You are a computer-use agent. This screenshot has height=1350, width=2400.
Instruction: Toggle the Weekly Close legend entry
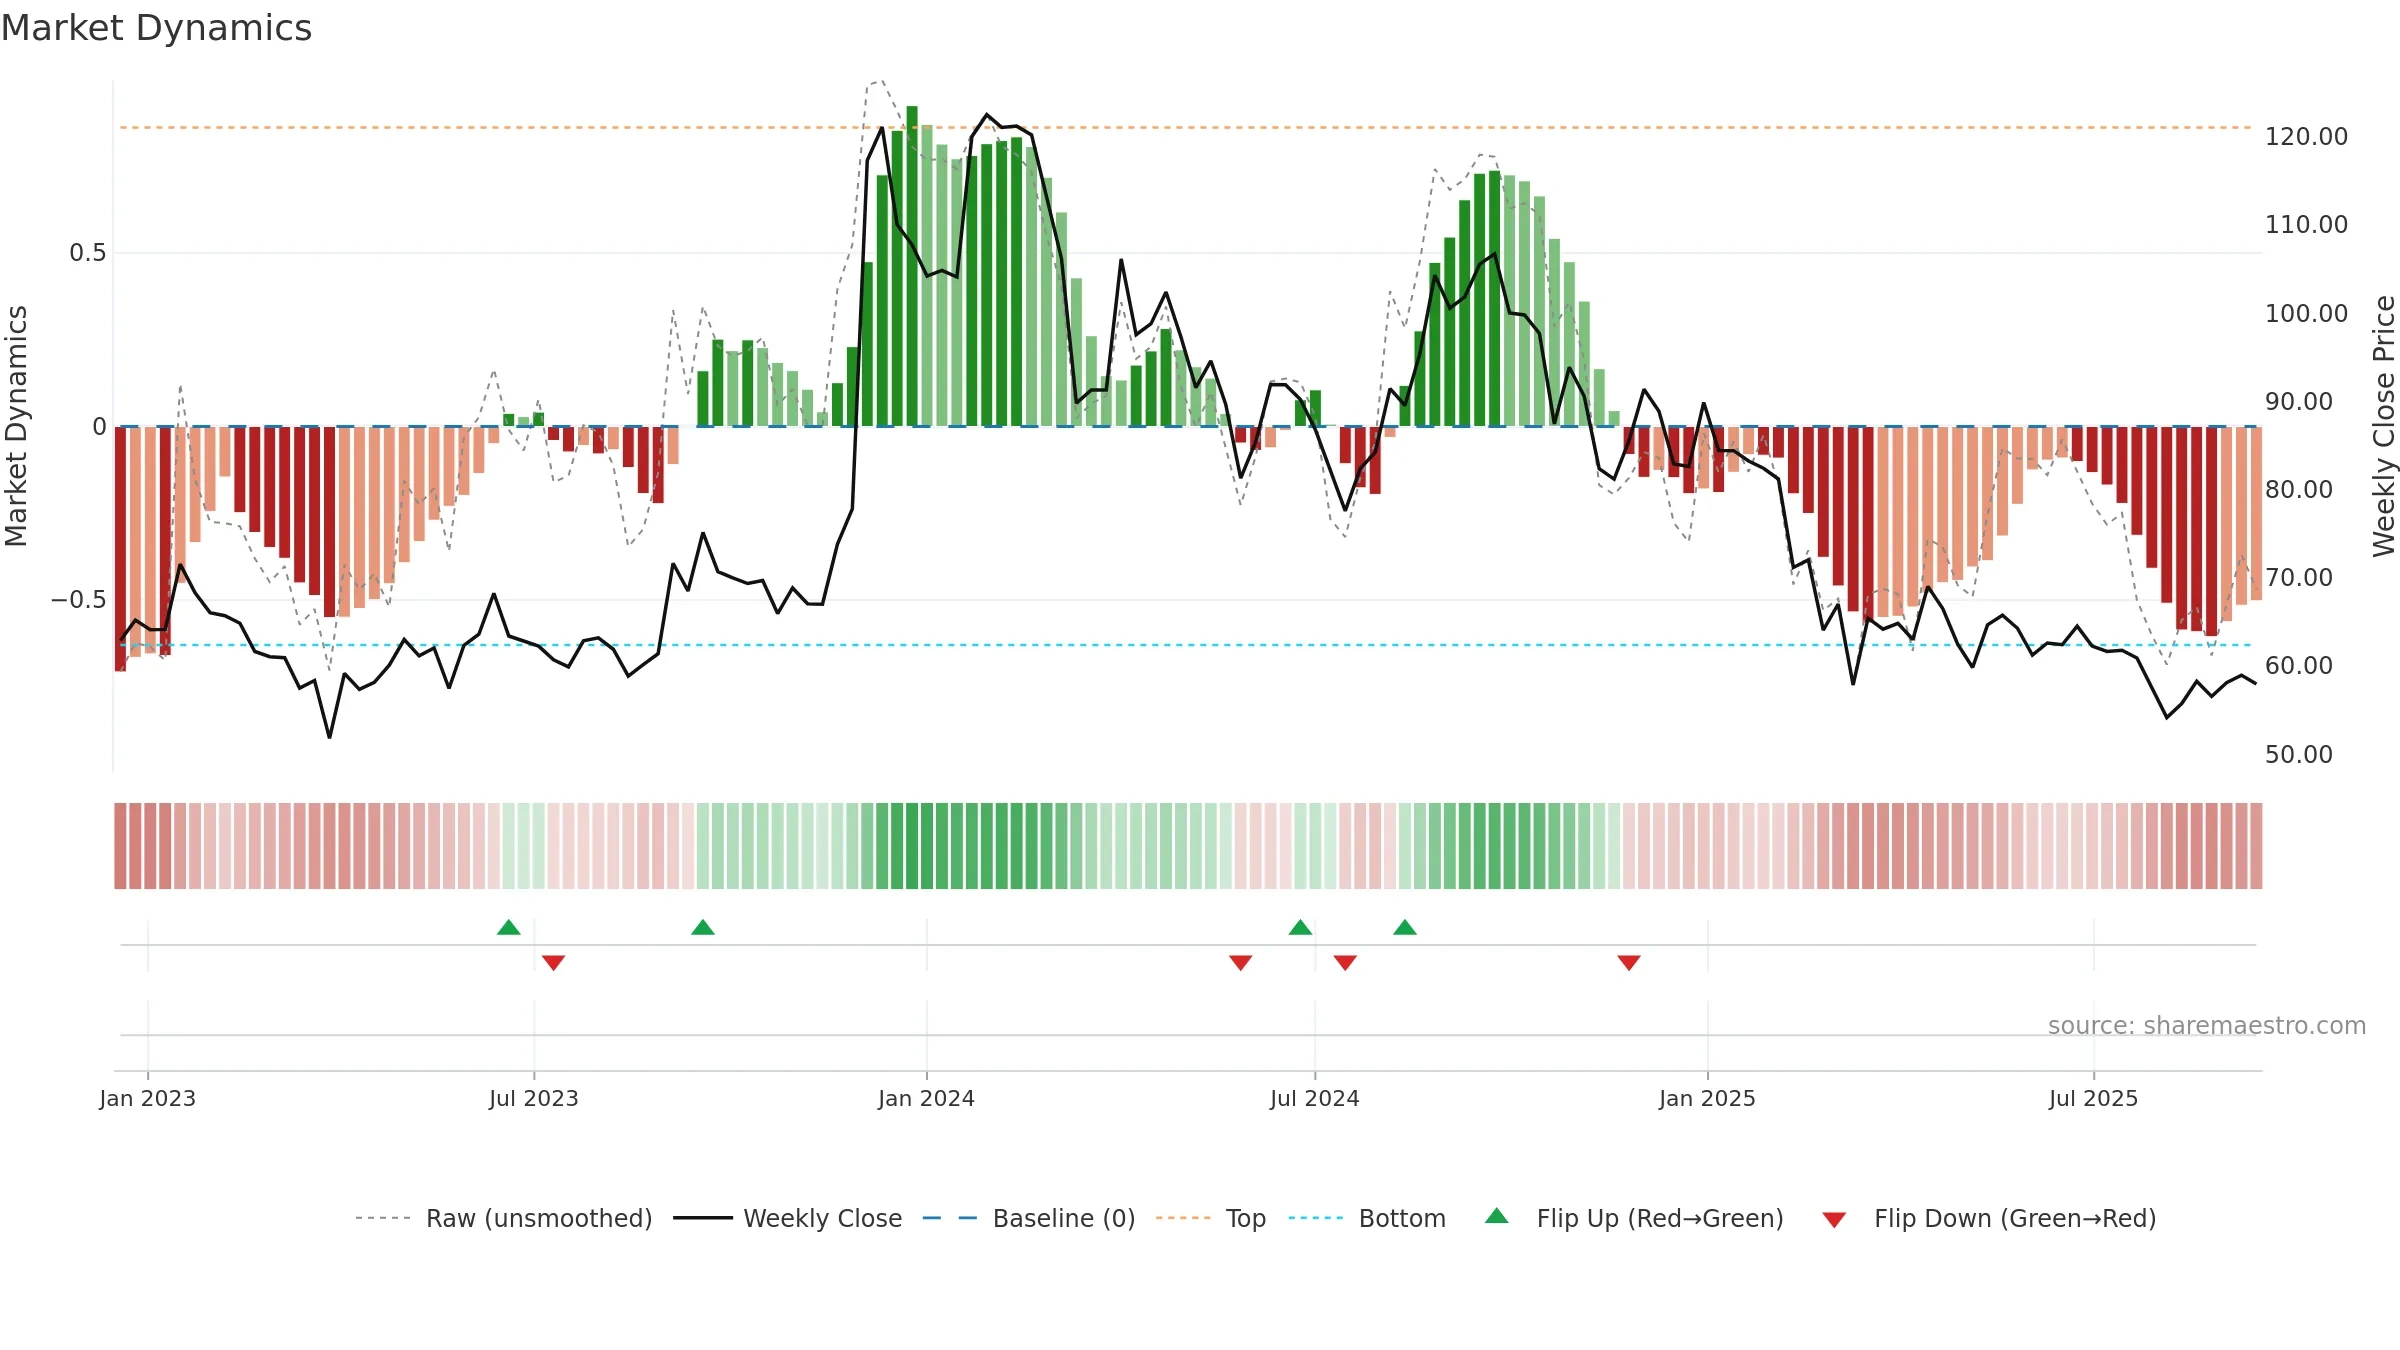pyautogui.click(x=788, y=1218)
